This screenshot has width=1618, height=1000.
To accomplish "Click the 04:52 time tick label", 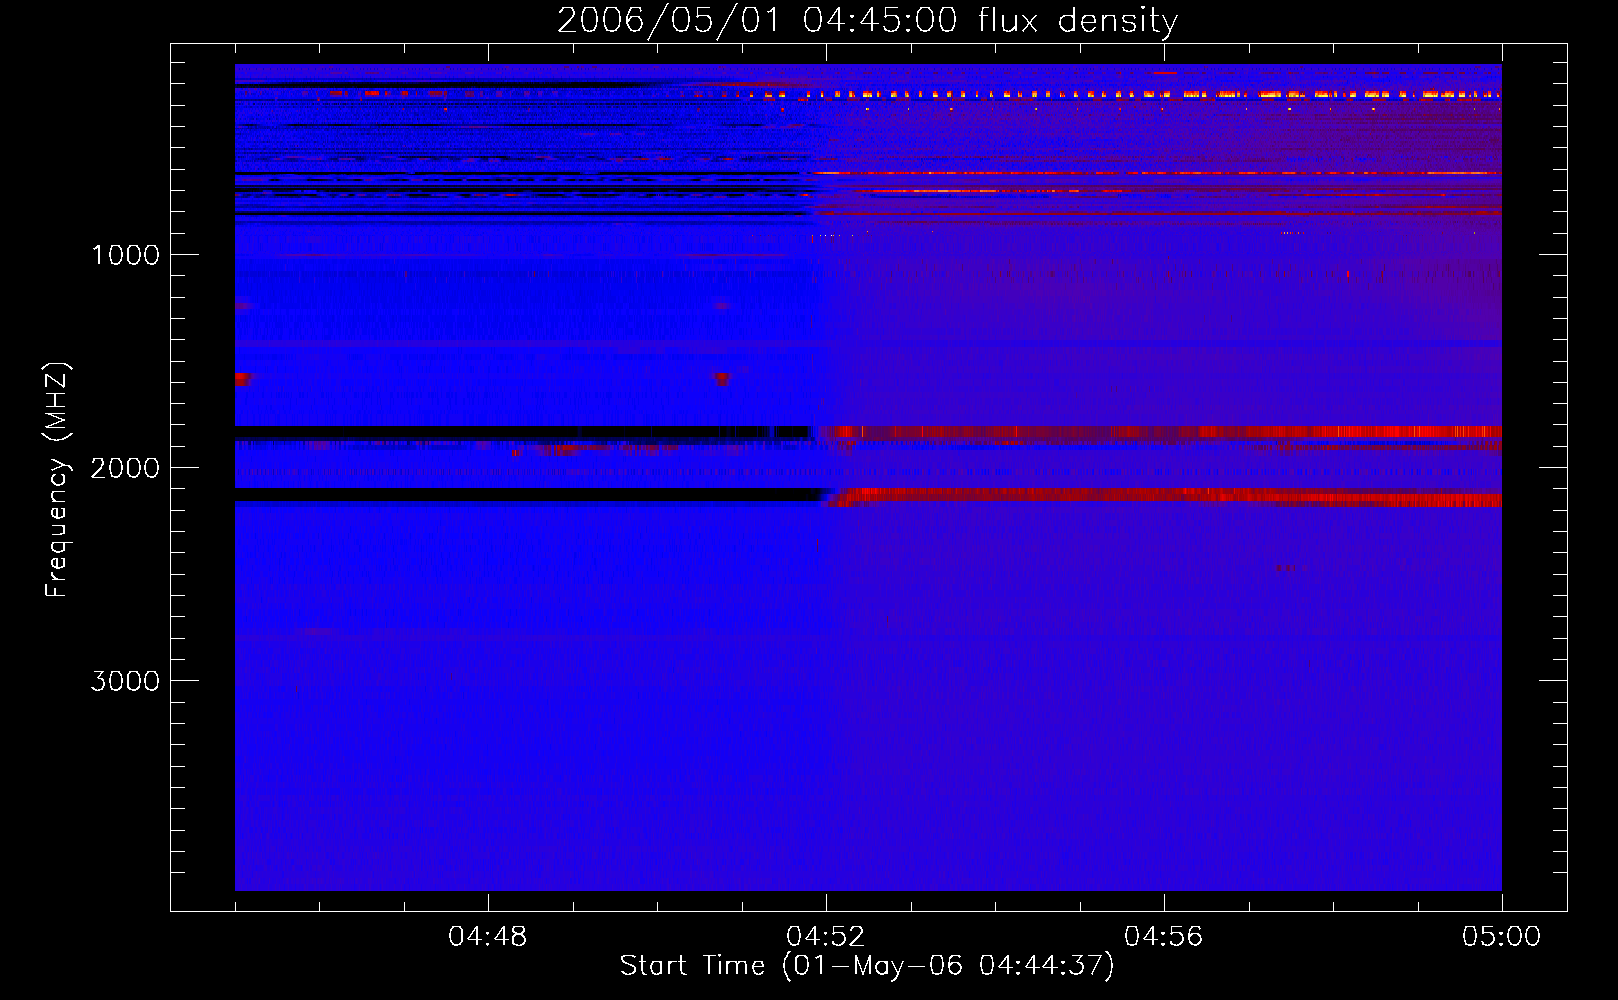I will [x=826, y=937].
